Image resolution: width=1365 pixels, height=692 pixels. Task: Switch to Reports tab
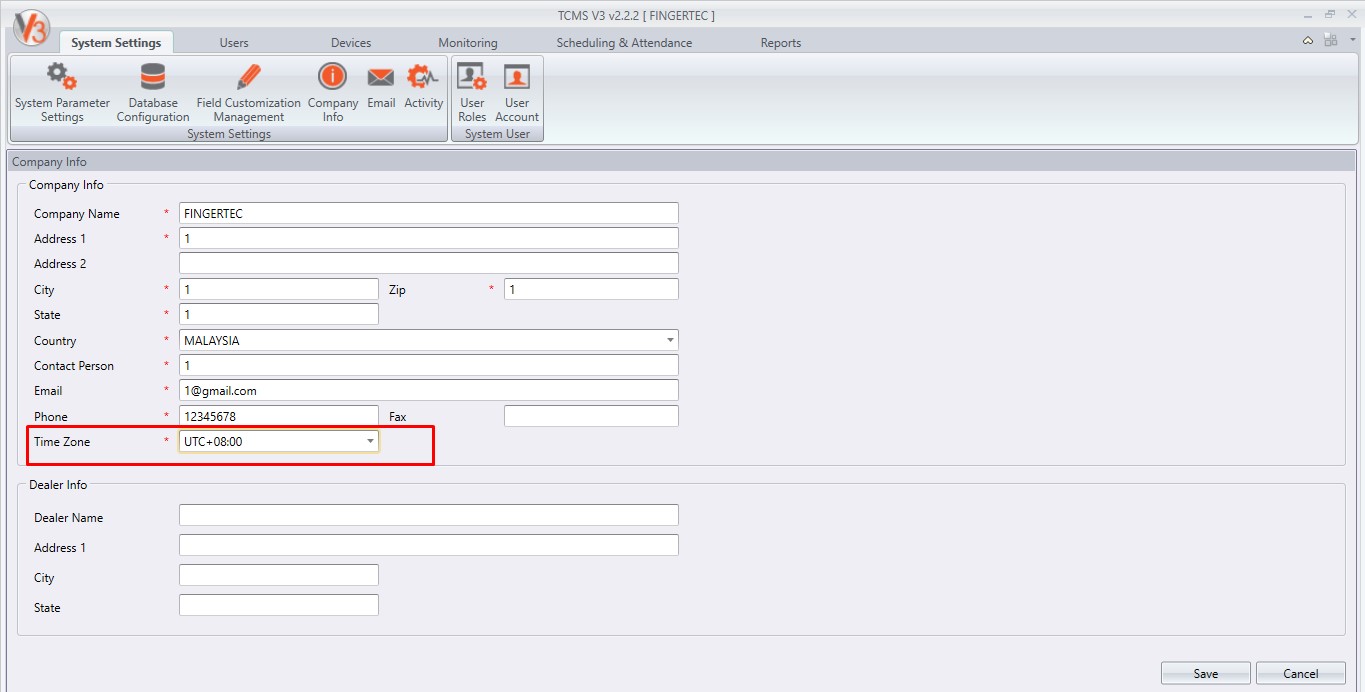781,42
